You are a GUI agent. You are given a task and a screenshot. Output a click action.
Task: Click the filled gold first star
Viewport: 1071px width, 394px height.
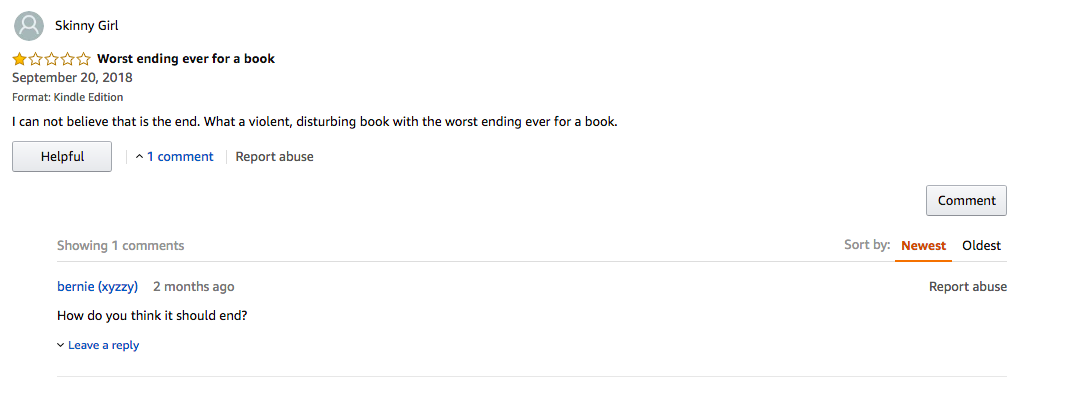point(20,59)
